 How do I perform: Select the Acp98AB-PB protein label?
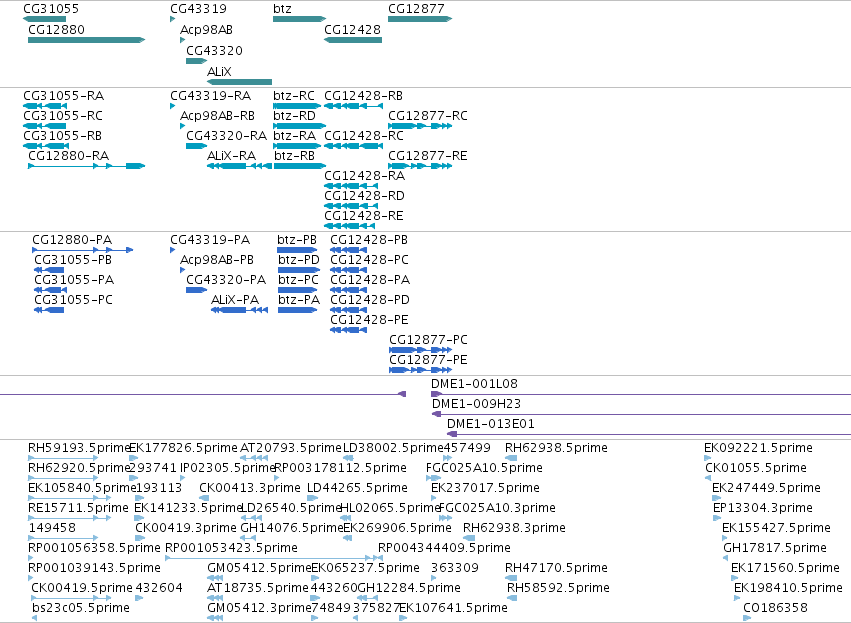(x=217, y=260)
